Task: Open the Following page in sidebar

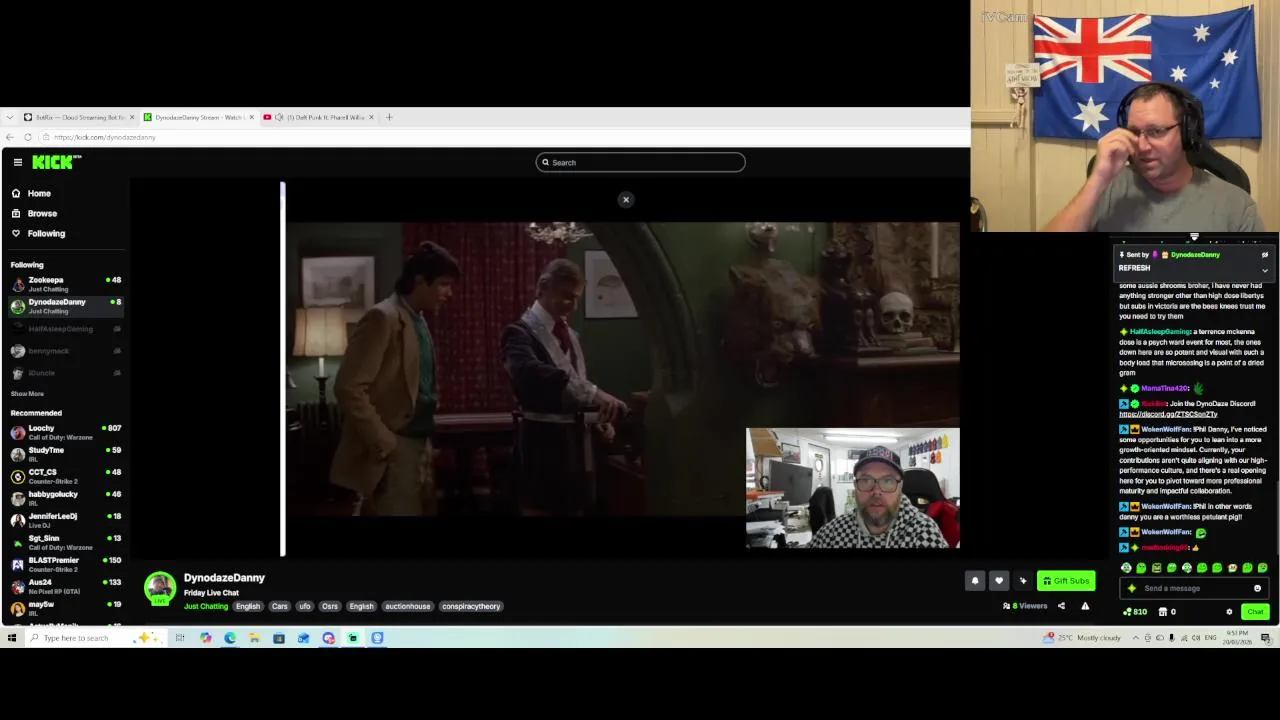Action: [x=46, y=233]
